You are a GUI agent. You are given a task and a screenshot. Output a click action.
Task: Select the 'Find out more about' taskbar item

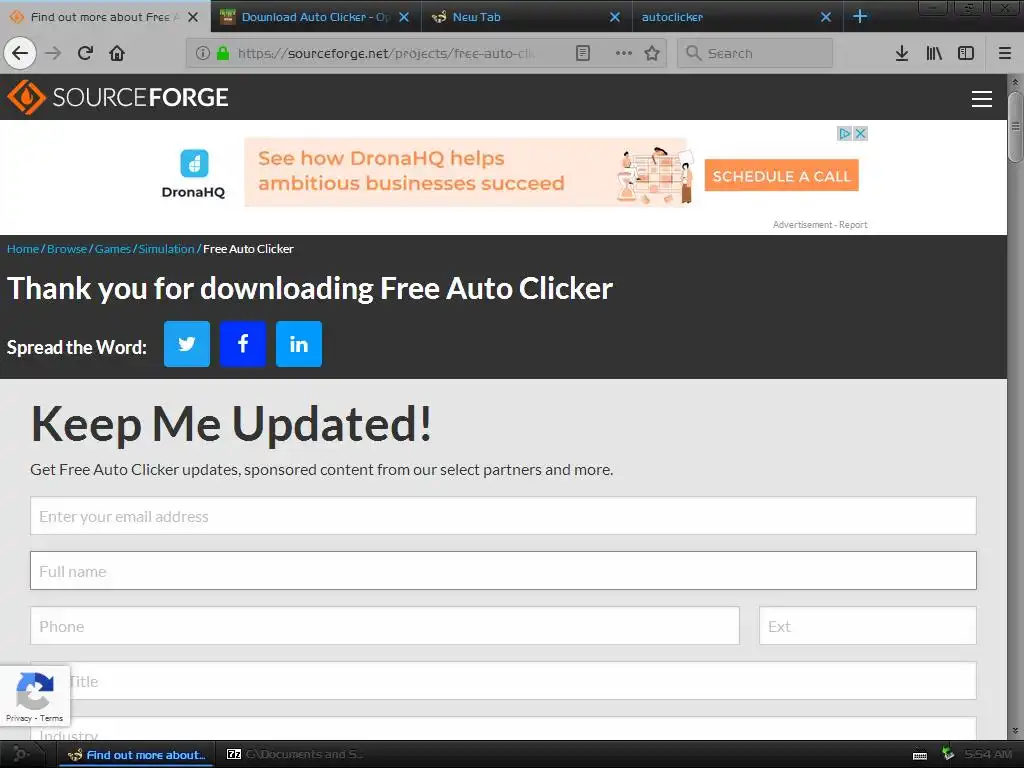click(x=137, y=755)
